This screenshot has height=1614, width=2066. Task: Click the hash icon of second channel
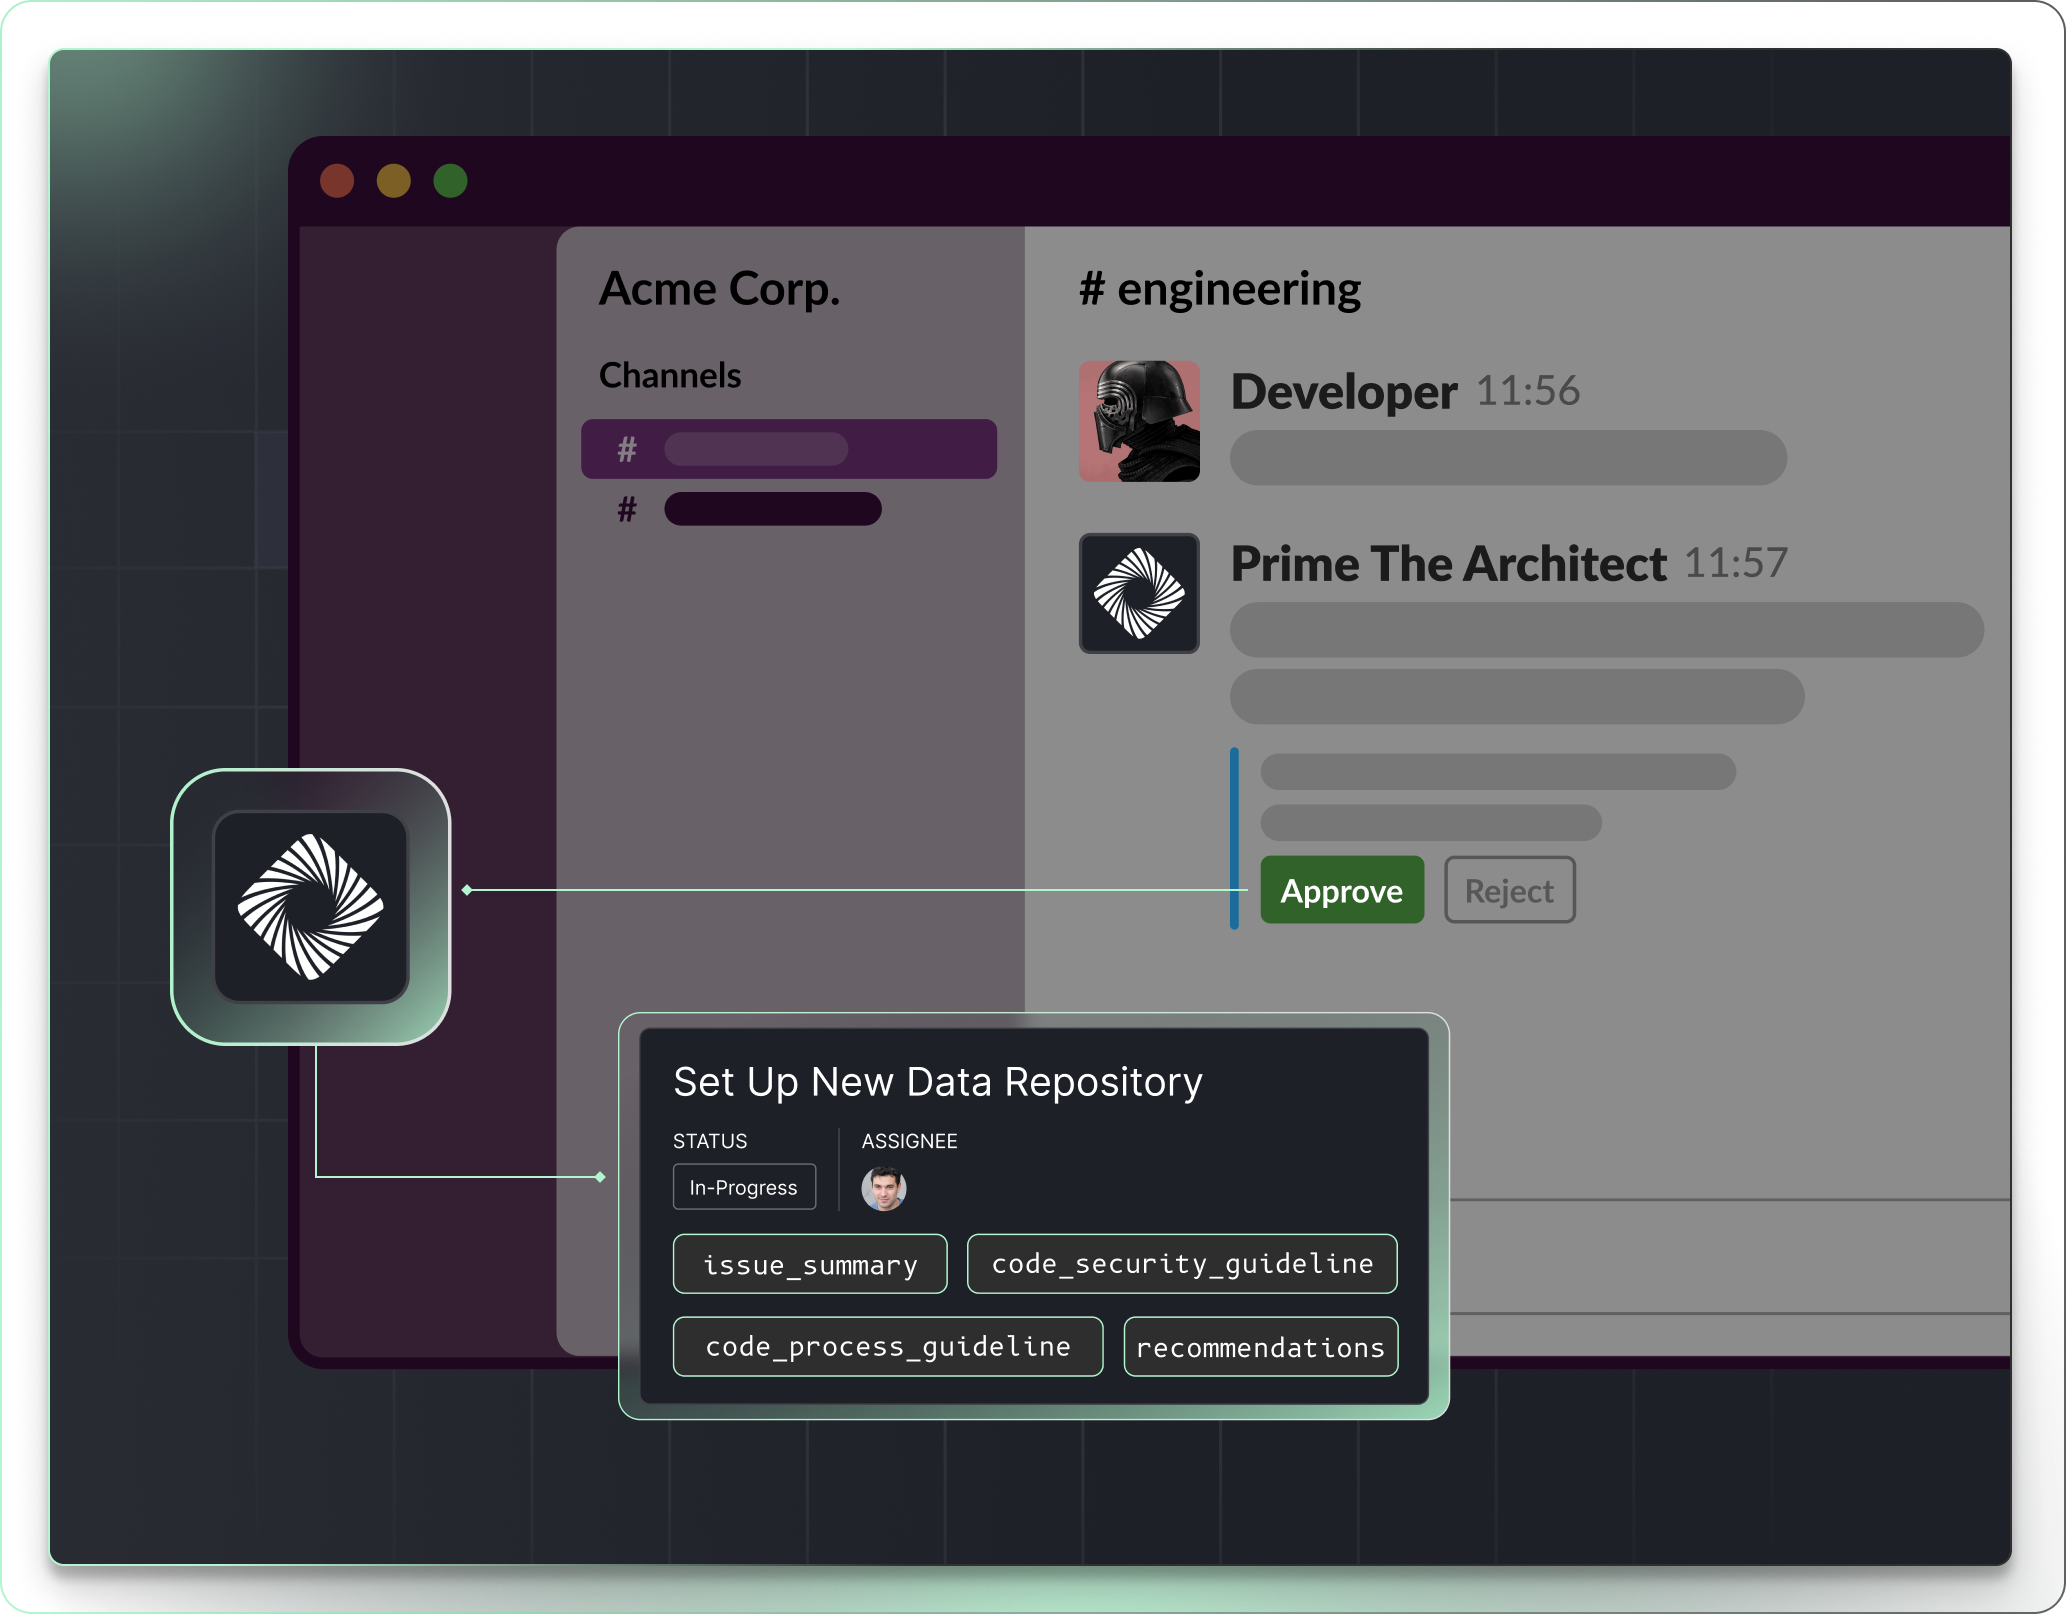pos(627,510)
